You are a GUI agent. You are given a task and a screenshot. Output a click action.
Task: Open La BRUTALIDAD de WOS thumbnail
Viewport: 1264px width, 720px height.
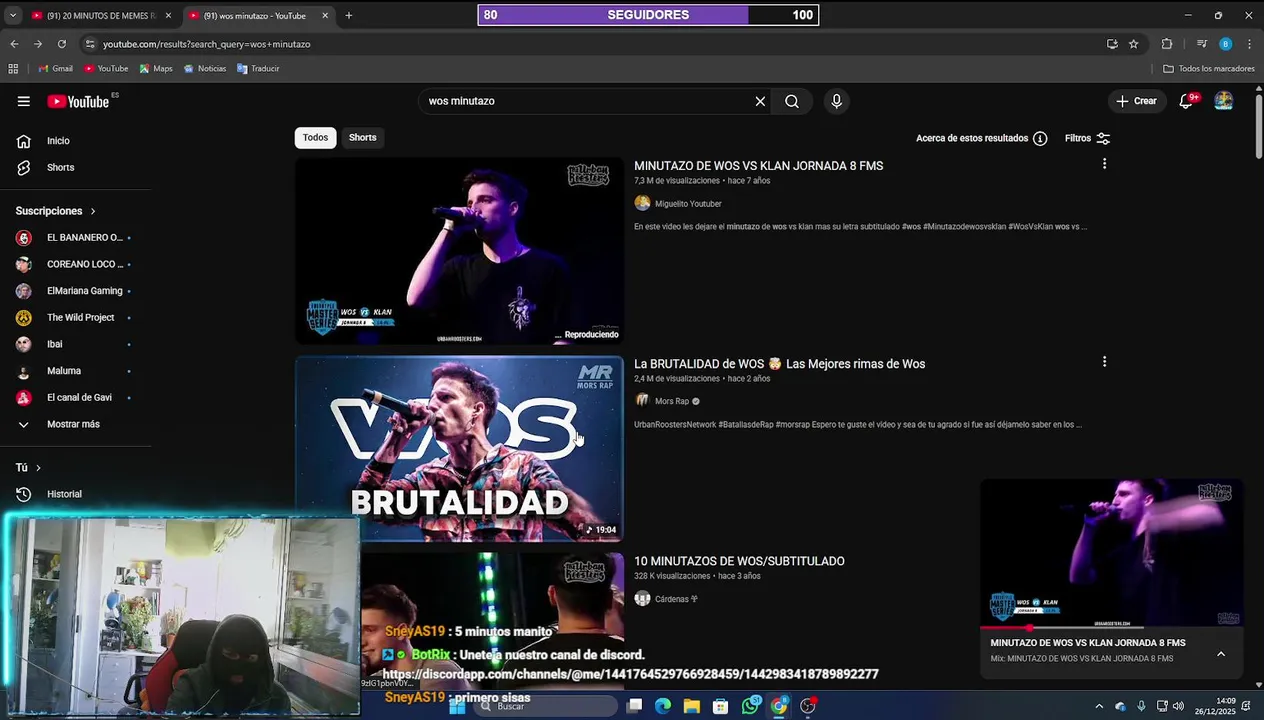[459, 449]
